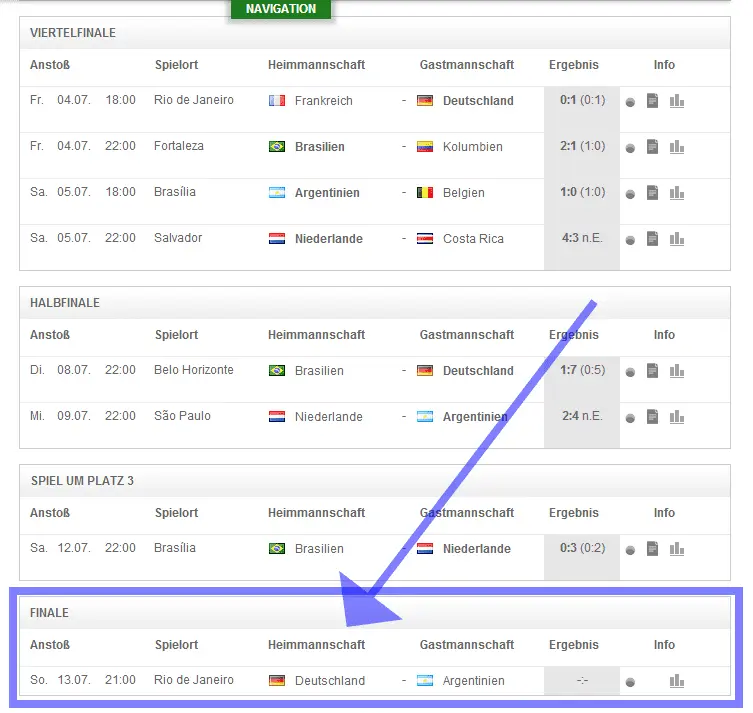Screen dimensions: 753x713
Task: Click statistics chart icon for the Finale match
Action: tap(677, 681)
